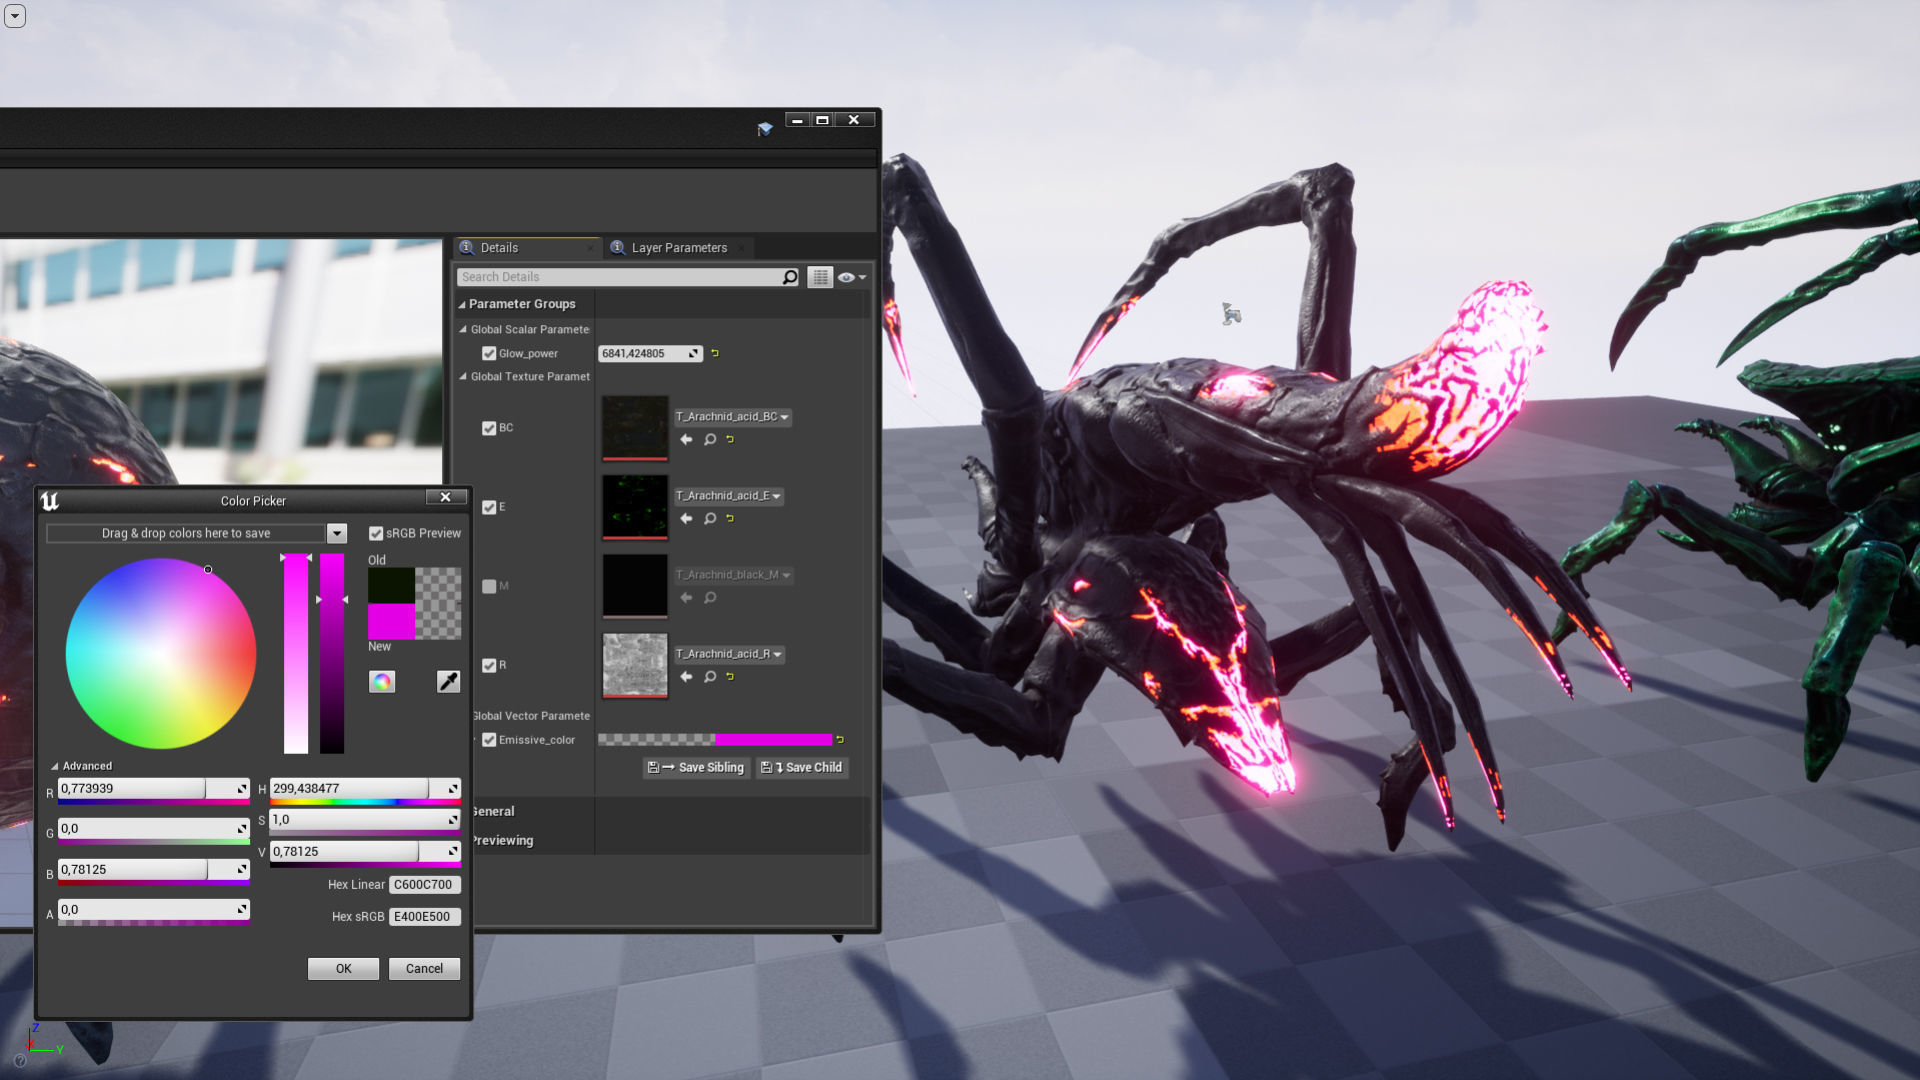The height and width of the screenshot is (1080, 1920).
Task: Reset R texture to default
Action: point(730,677)
